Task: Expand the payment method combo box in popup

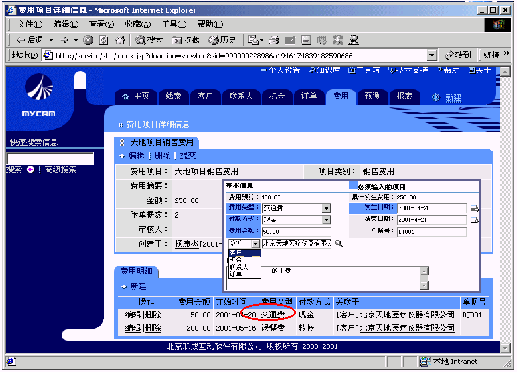Action: tap(326, 220)
